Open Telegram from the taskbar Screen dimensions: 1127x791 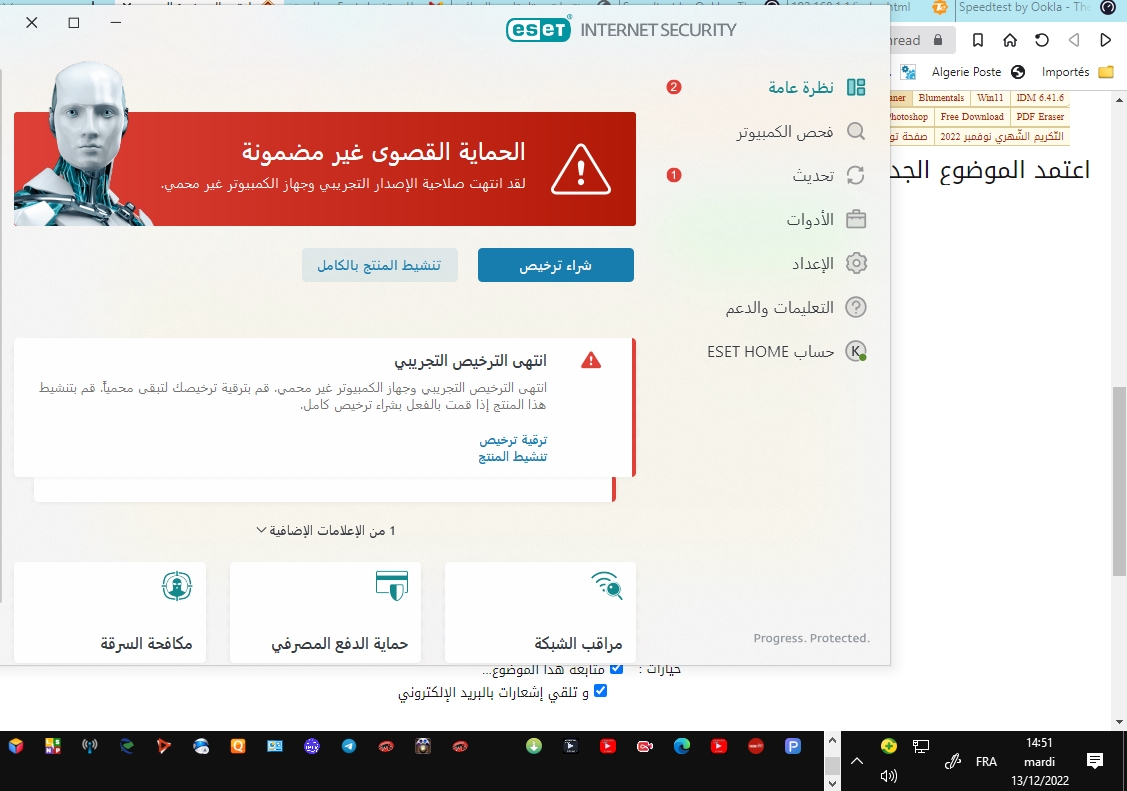tap(349, 746)
